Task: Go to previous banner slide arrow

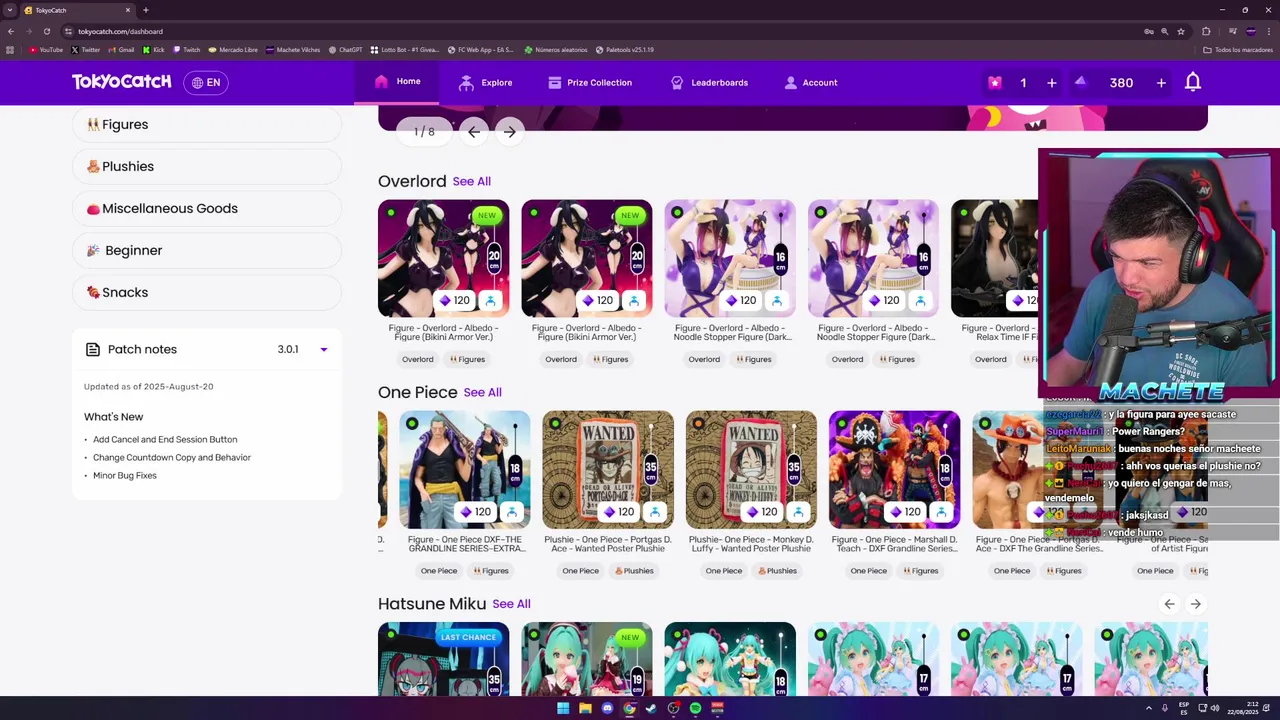Action: point(474,131)
